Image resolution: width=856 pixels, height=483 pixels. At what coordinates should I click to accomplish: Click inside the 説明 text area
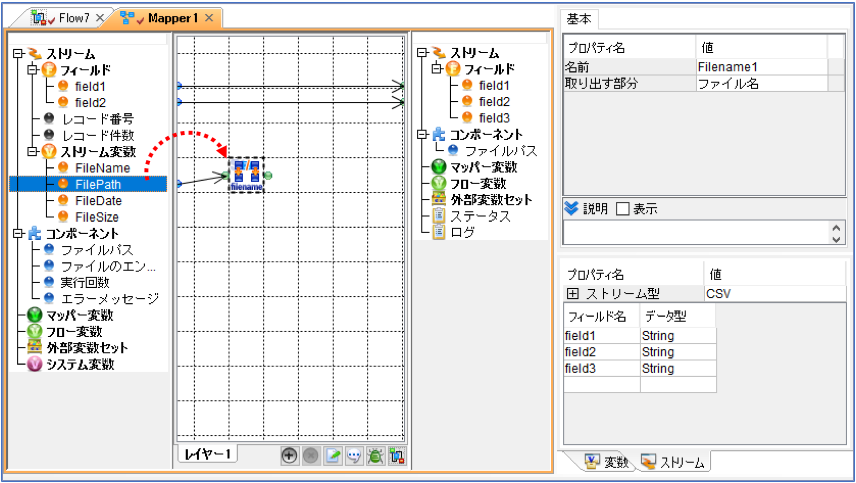point(696,233)
